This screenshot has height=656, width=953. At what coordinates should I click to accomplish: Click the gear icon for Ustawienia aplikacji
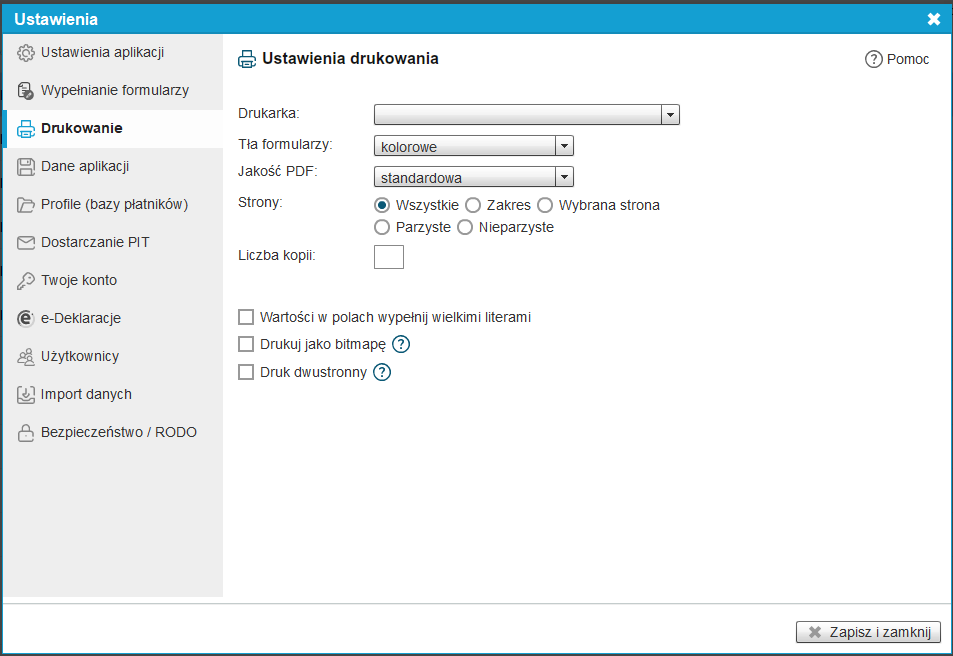coord(26,53)
